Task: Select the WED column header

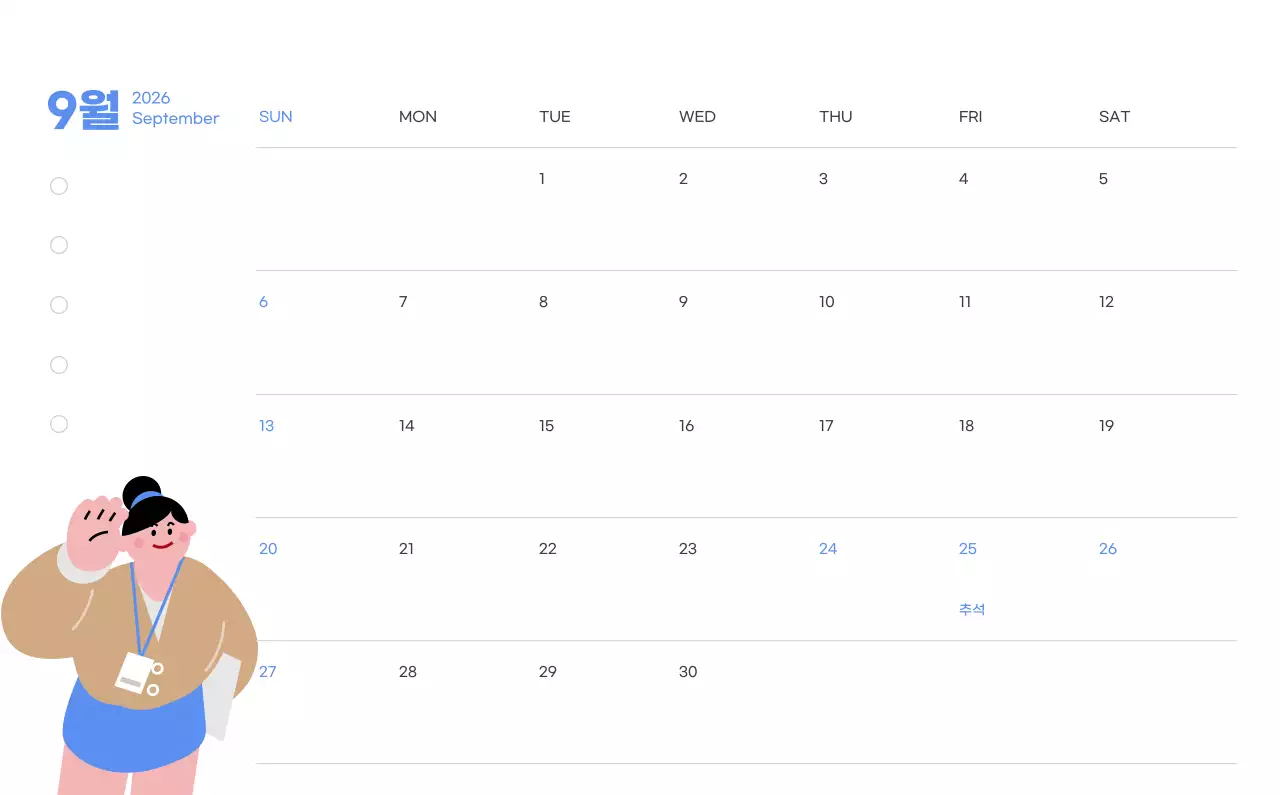Action: 697,117
